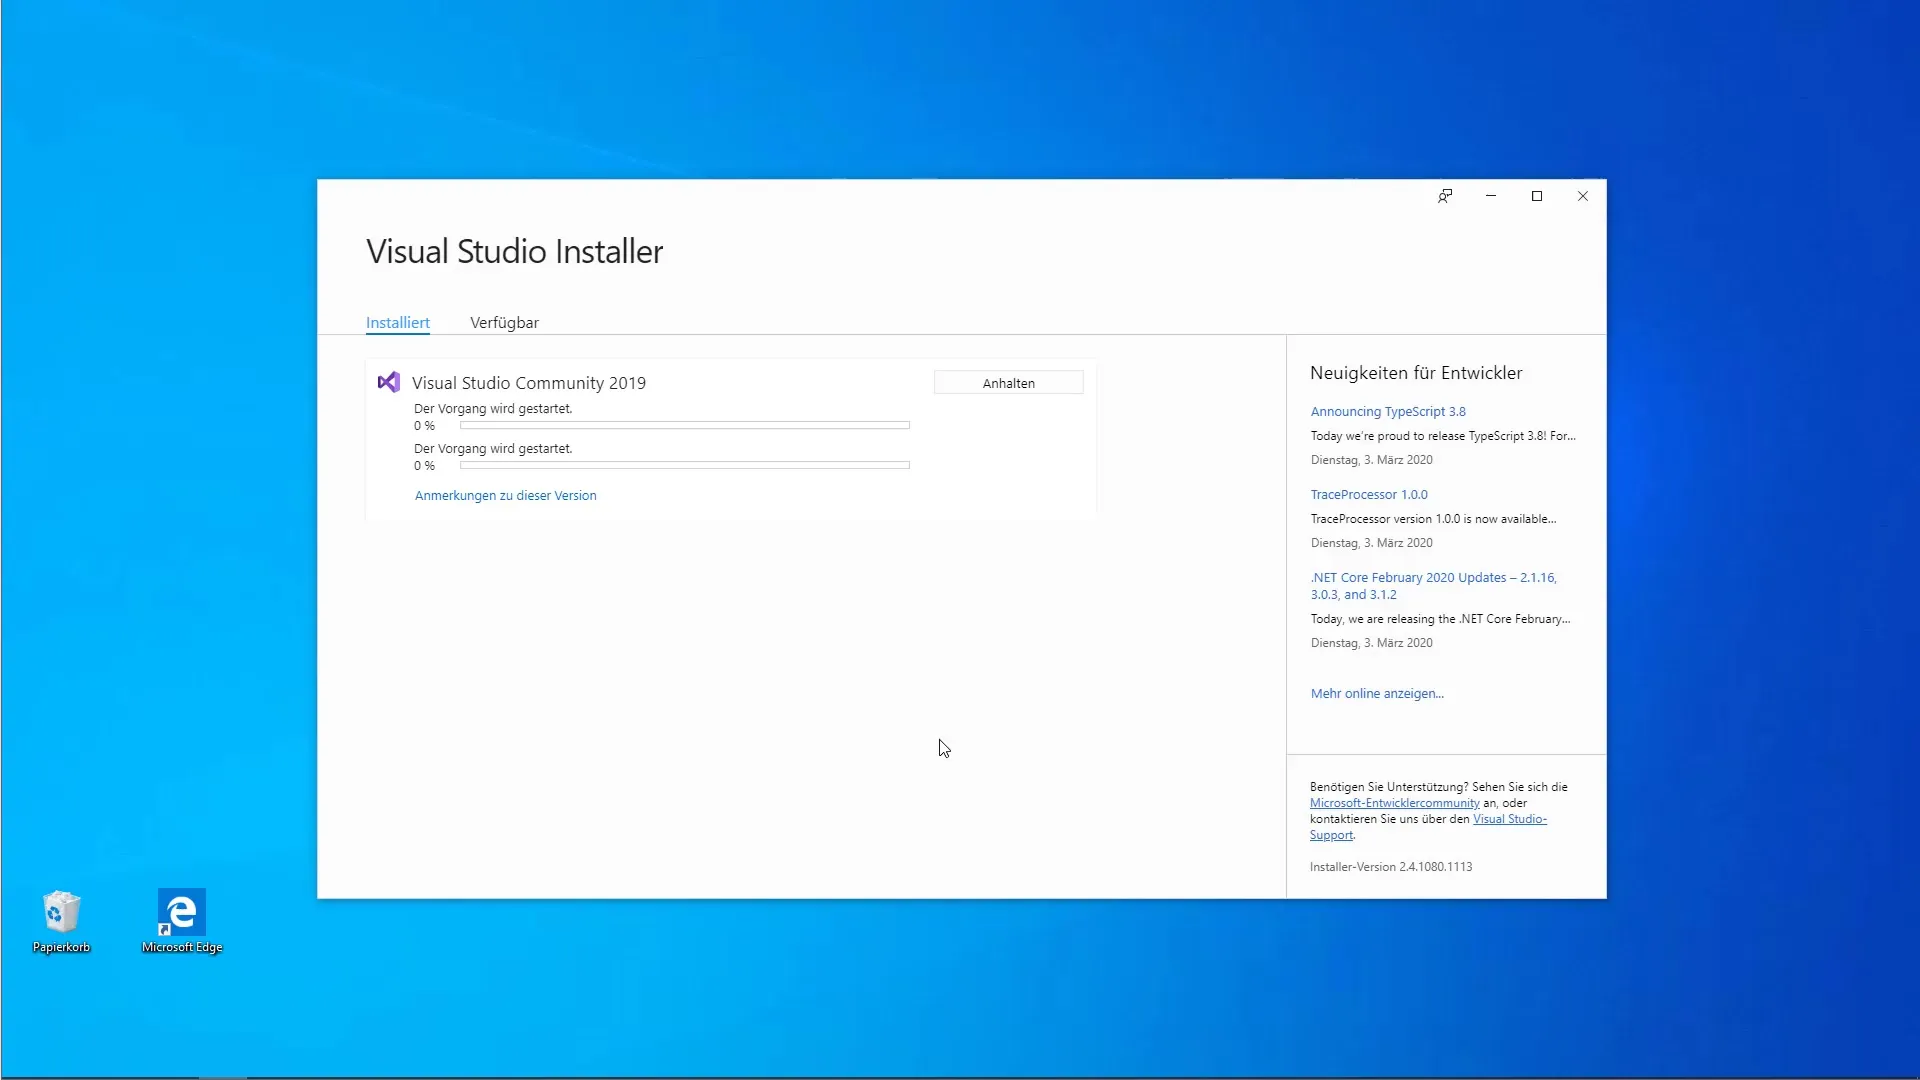The height and width of the screenshot is (1080, 1920).
Task: Click the date under Announcing TypeScript 3.8
Action: point(1371,460)
